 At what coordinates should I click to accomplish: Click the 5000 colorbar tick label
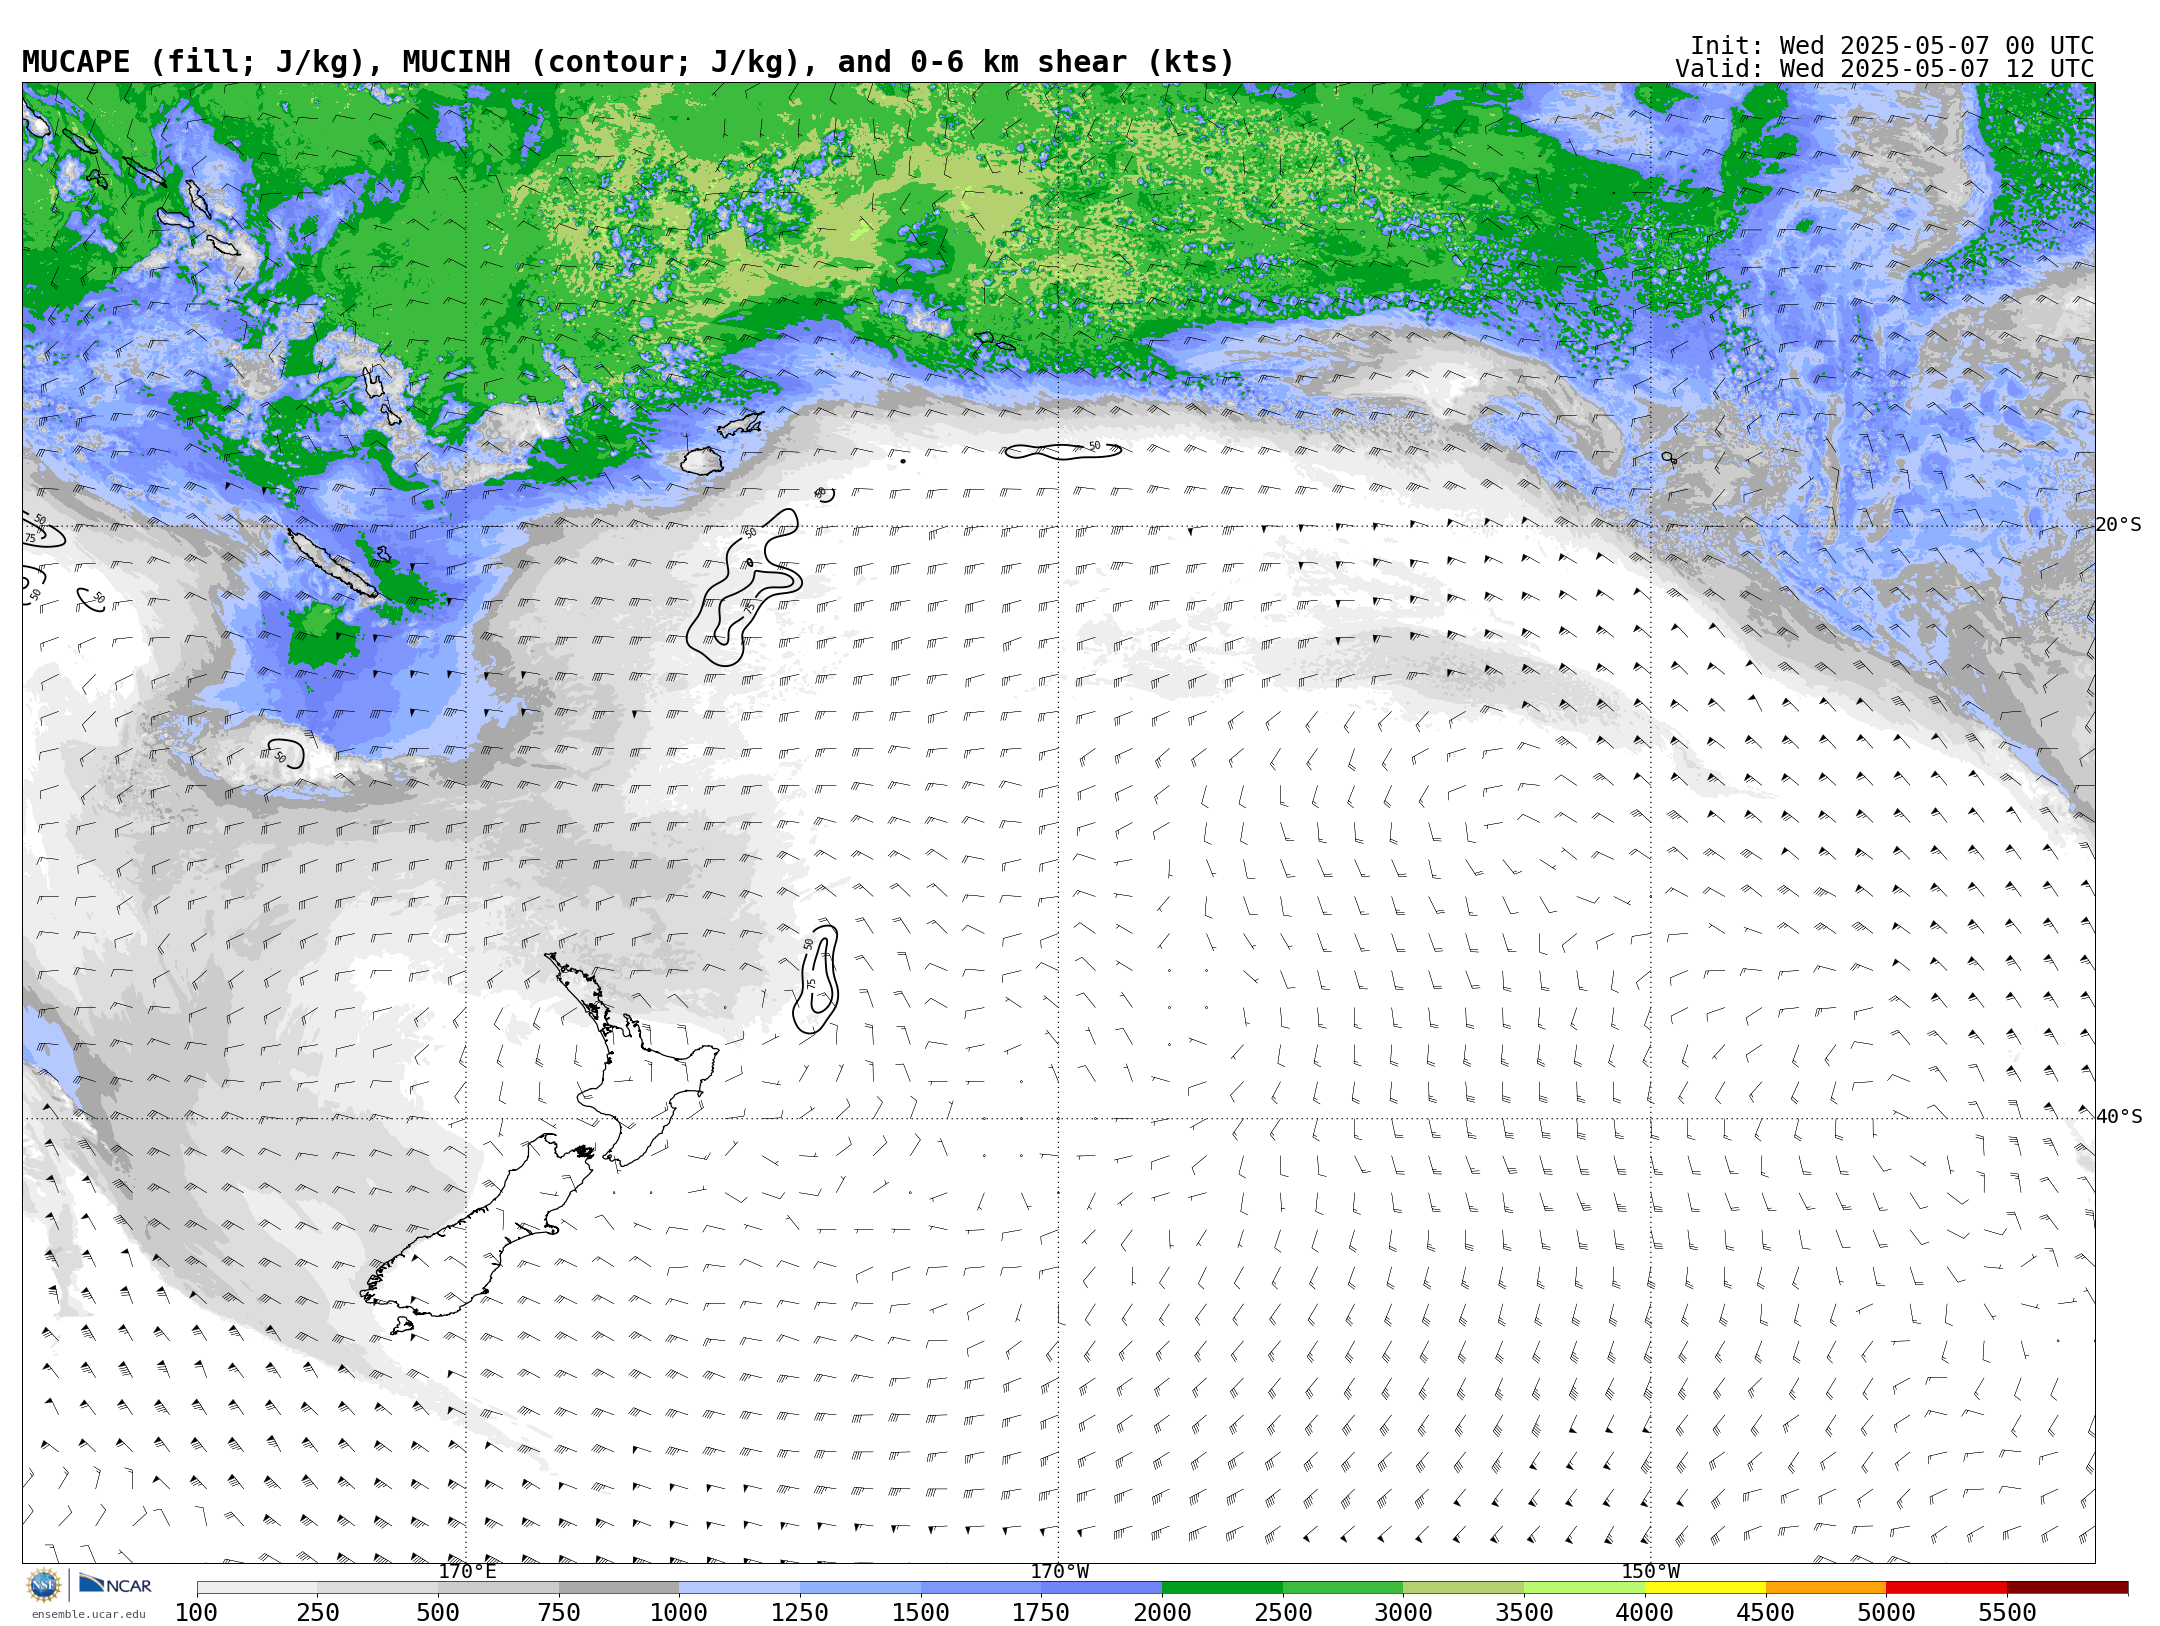(x=1886, y=1613)
